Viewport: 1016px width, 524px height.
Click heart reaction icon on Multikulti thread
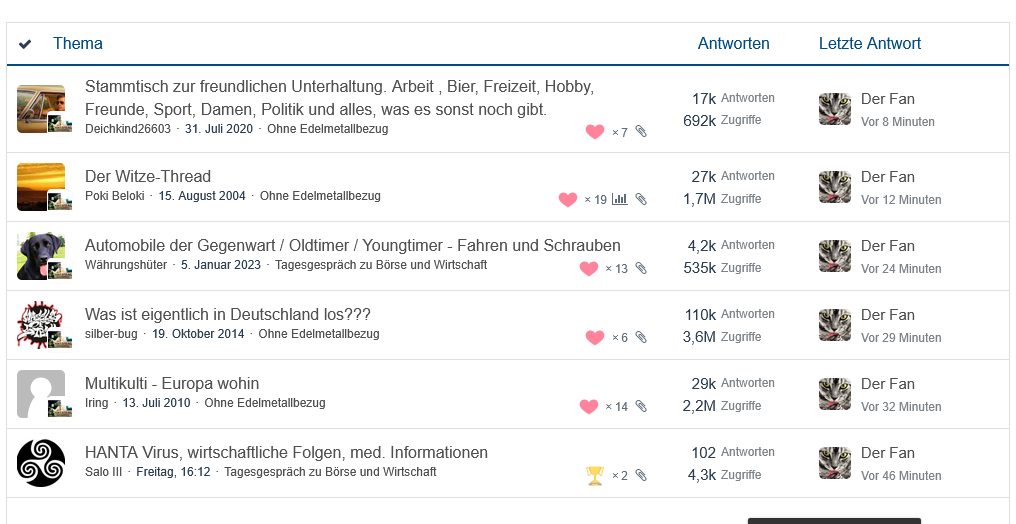tap(588, 407)
